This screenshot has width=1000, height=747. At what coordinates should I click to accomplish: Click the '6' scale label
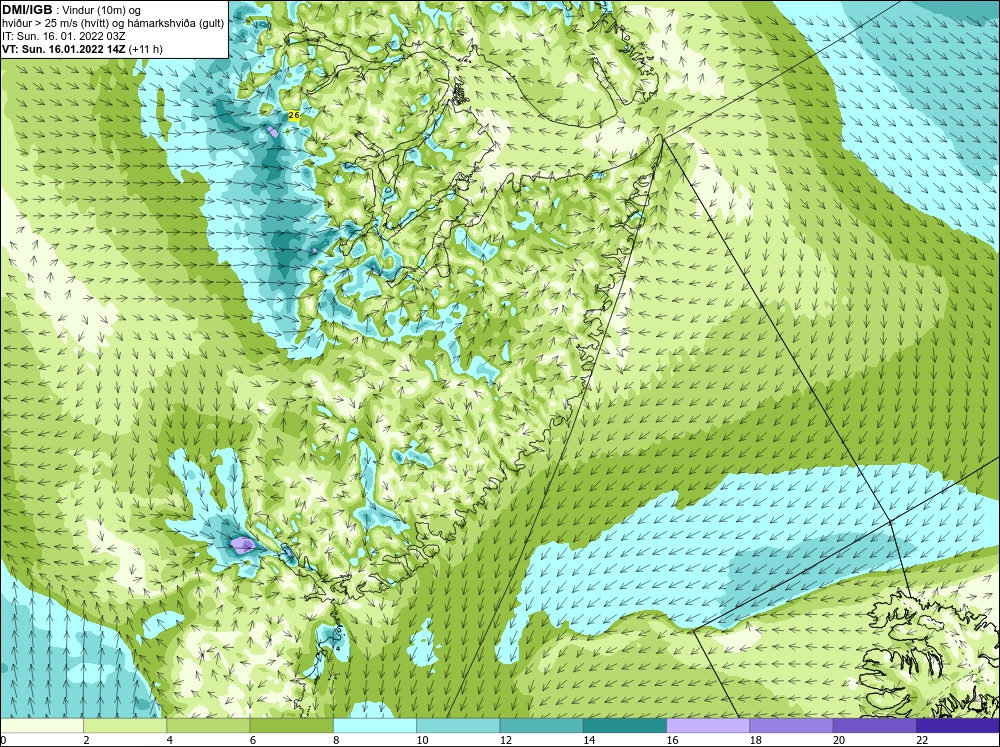click(x=253, y=740)
